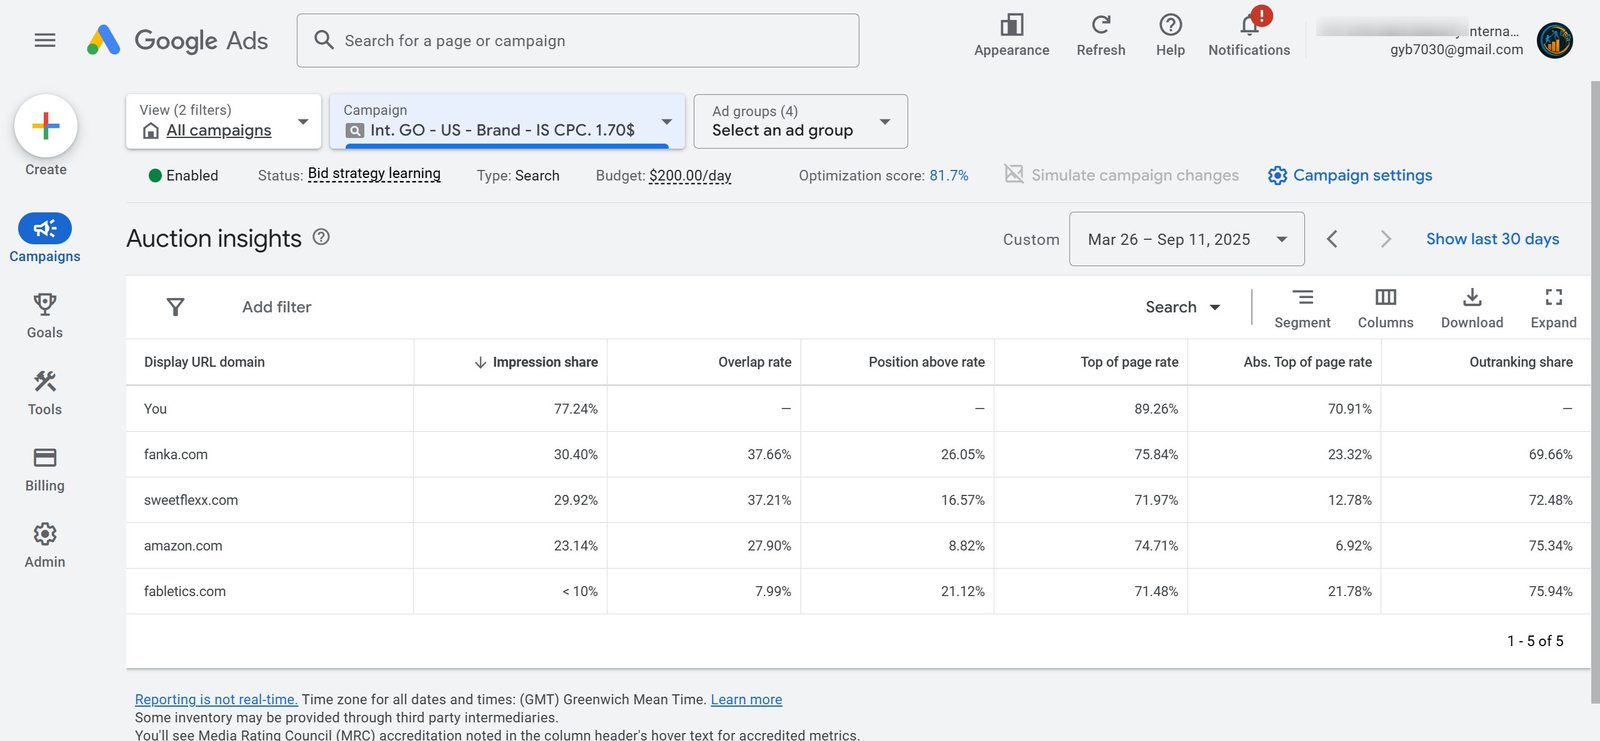
Task: Go to the next date range
Action: tap(1386, 239)
